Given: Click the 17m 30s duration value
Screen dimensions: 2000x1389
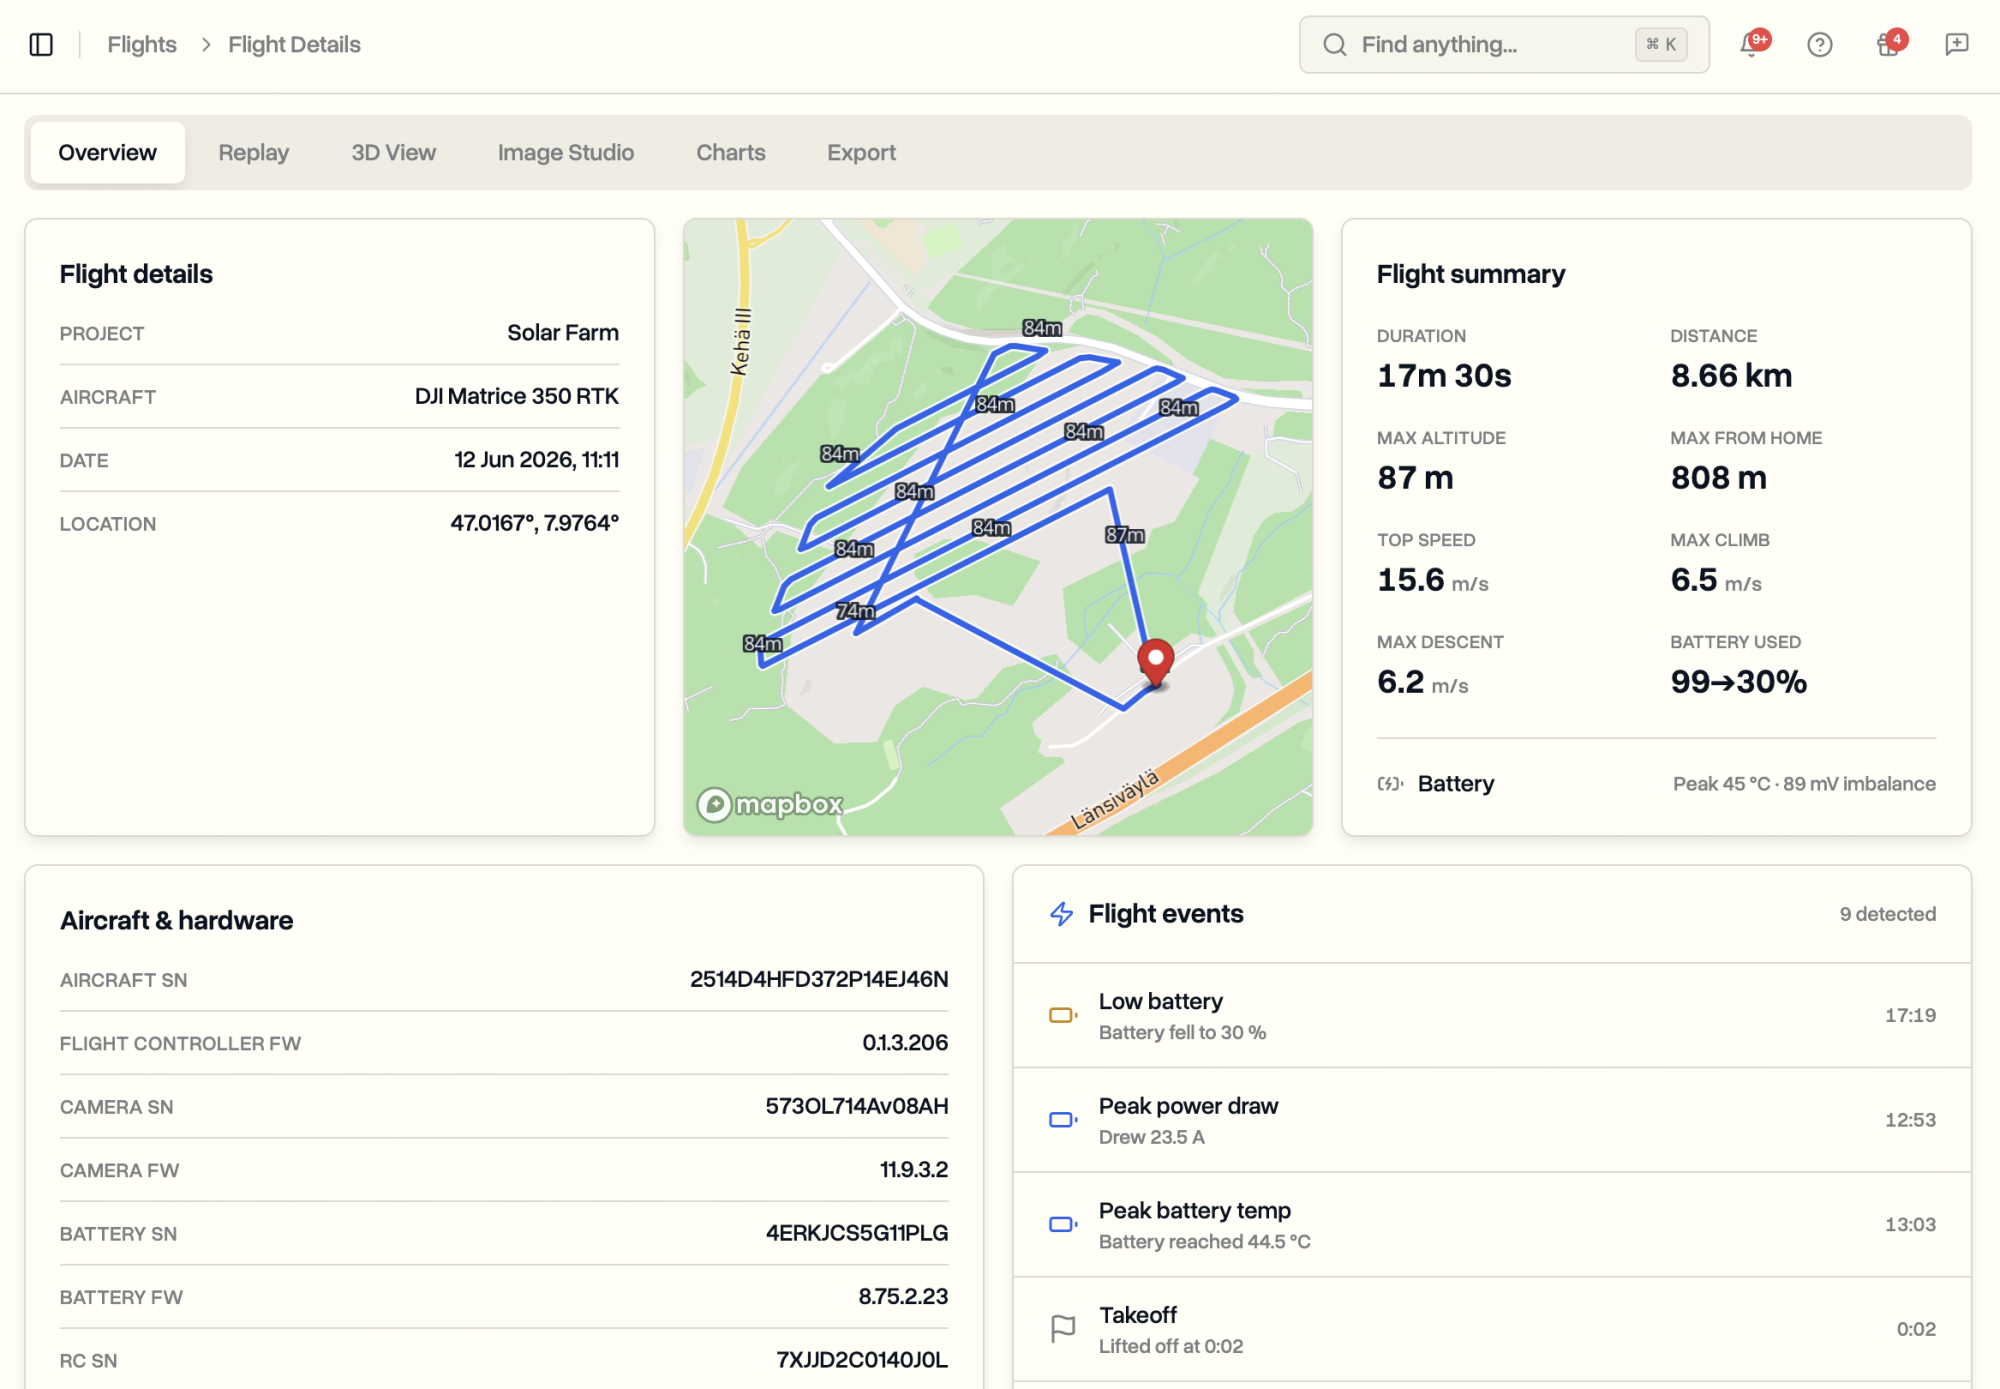Looking at the screenshot, I should pos(1444,376).
